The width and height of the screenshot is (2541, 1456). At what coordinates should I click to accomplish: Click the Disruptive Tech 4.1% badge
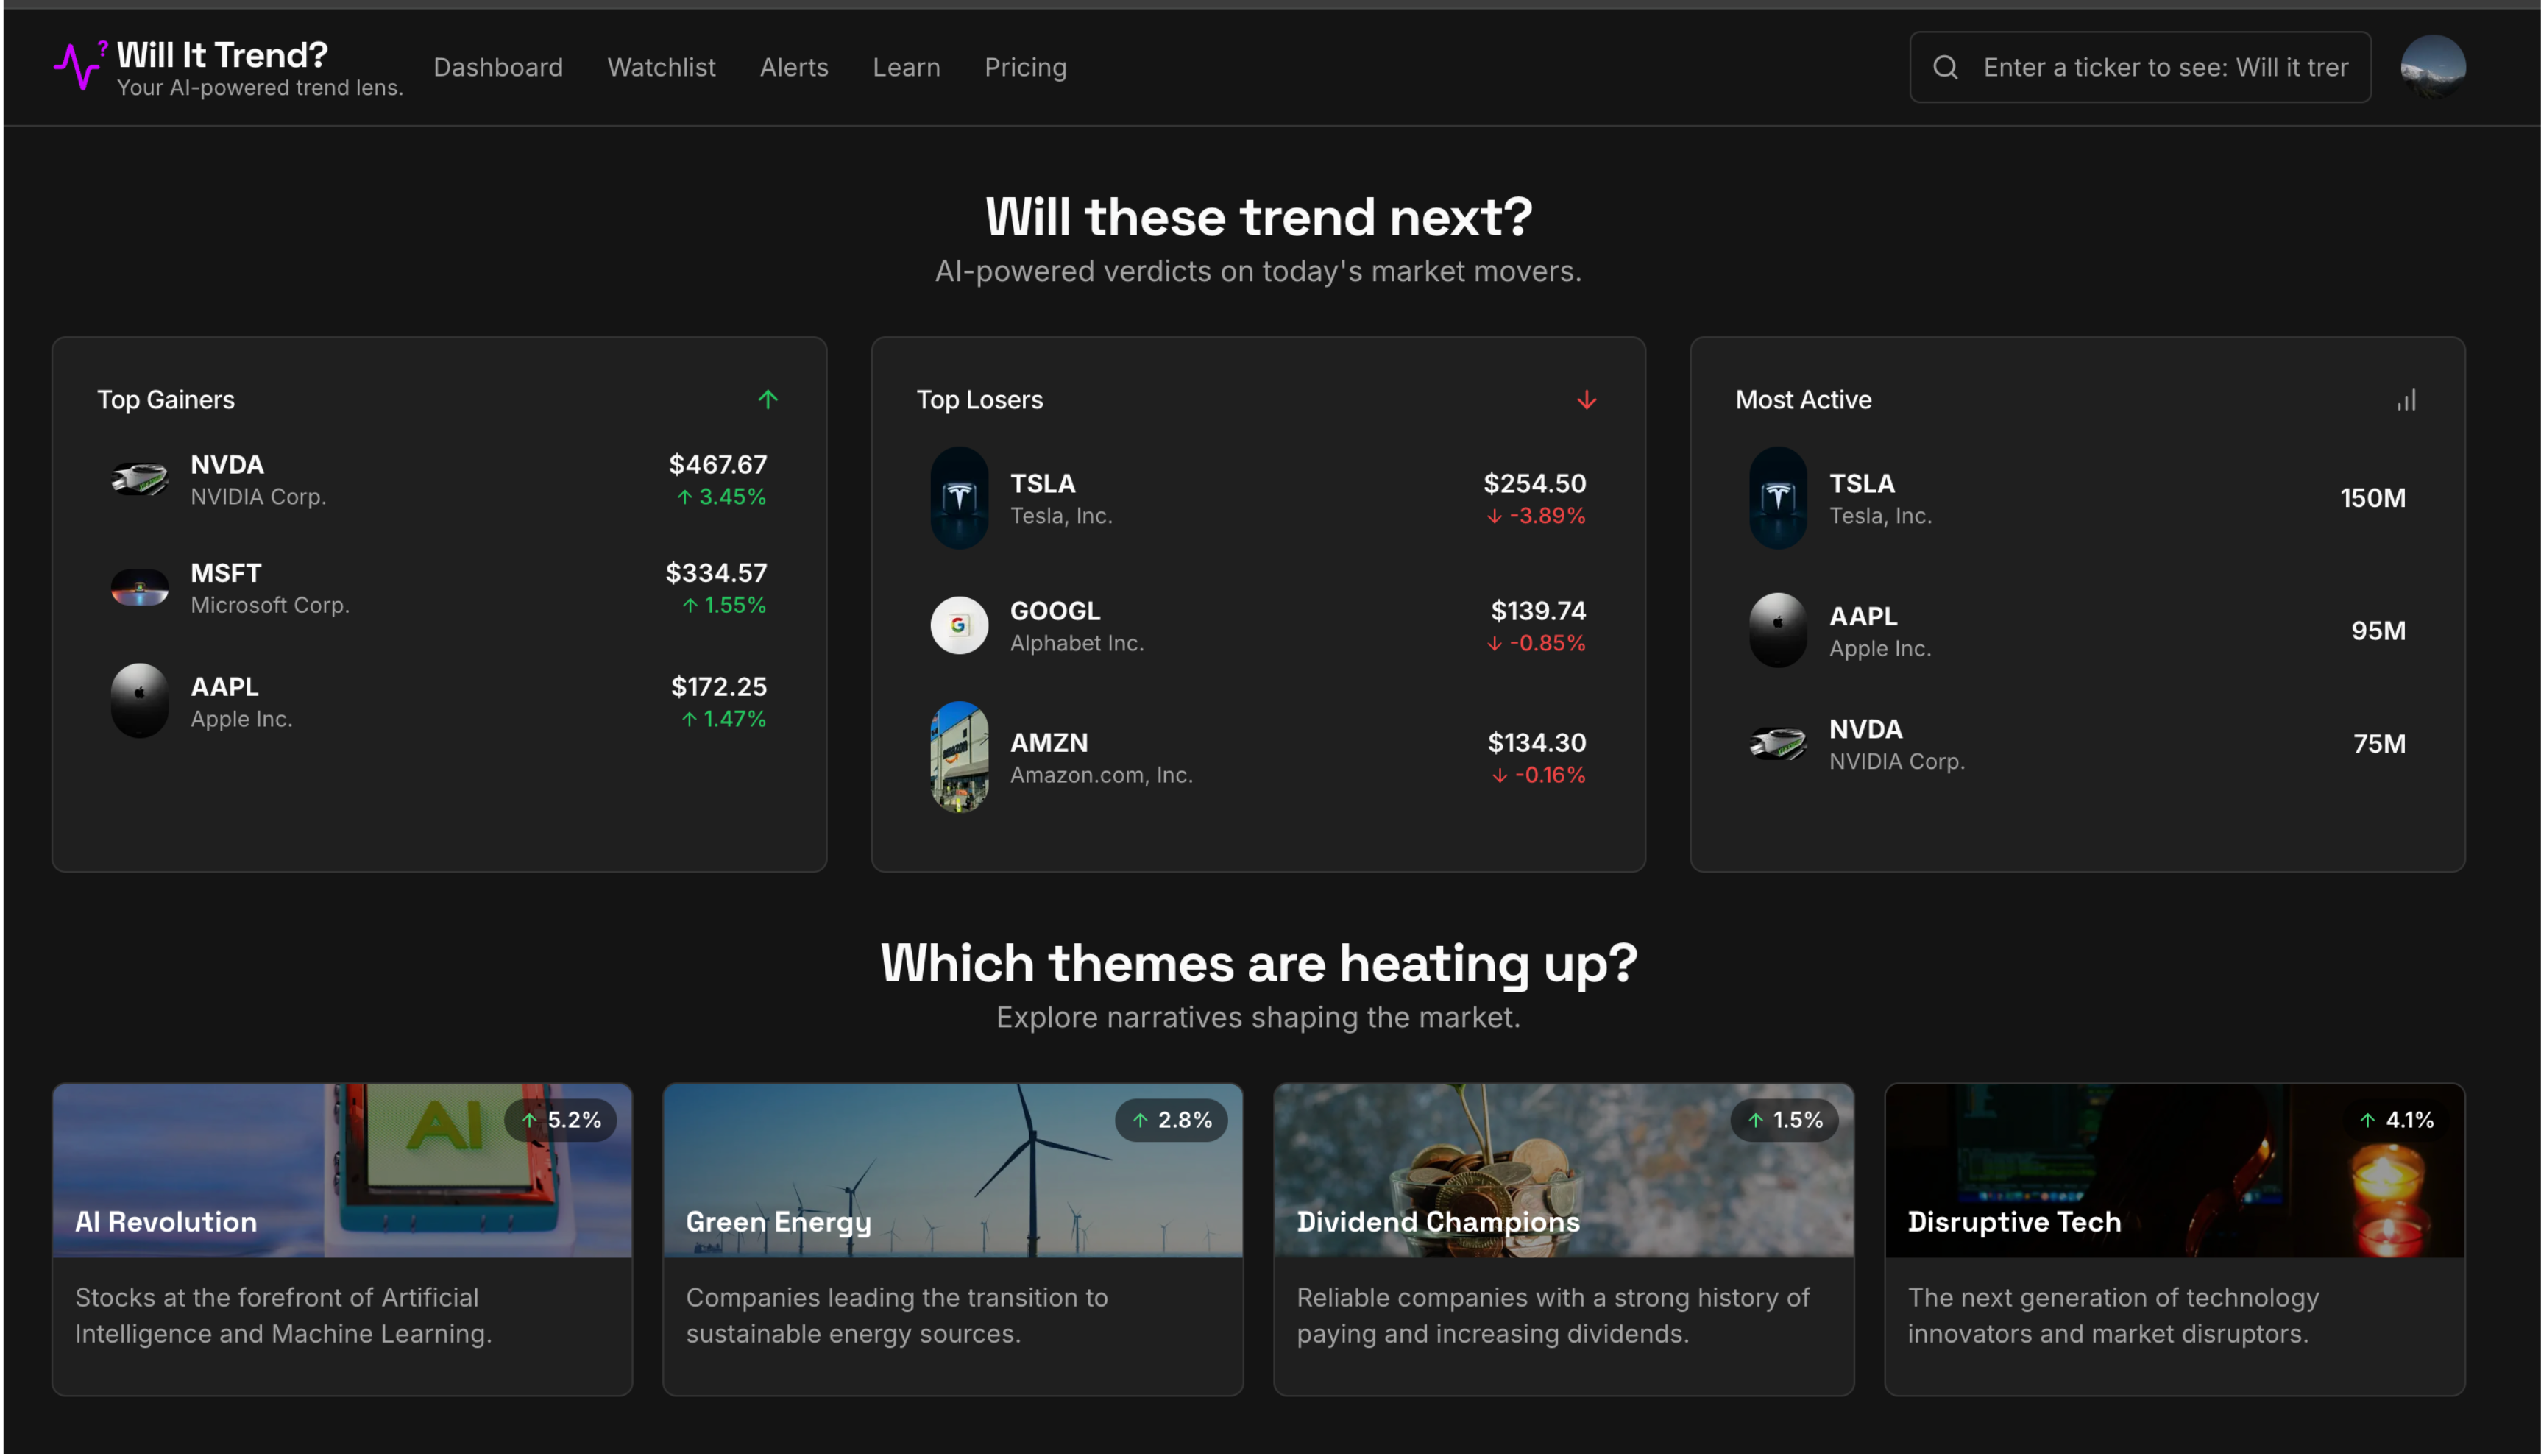[2398, 1120]
